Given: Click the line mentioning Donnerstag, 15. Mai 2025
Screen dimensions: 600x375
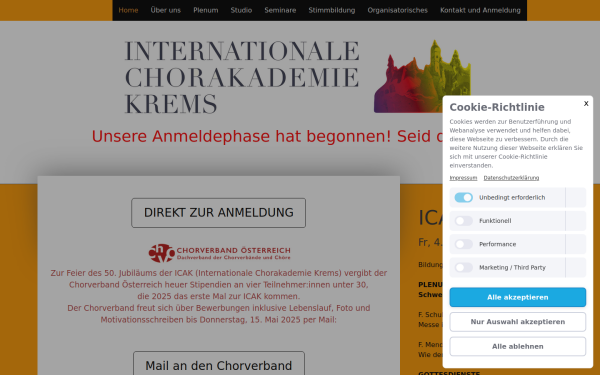Looking at the screenshot, I should pos(218,320).
